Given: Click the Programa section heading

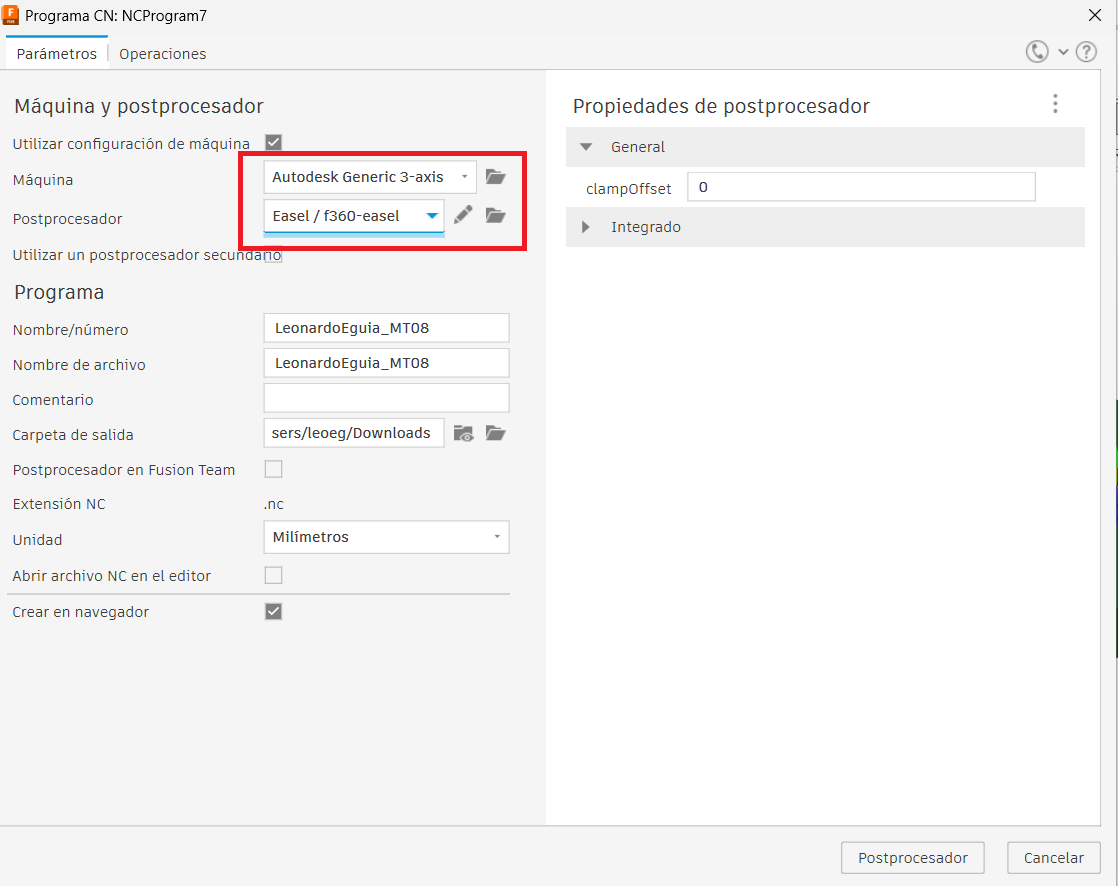Looking at the screenshot, I should 59,292.
